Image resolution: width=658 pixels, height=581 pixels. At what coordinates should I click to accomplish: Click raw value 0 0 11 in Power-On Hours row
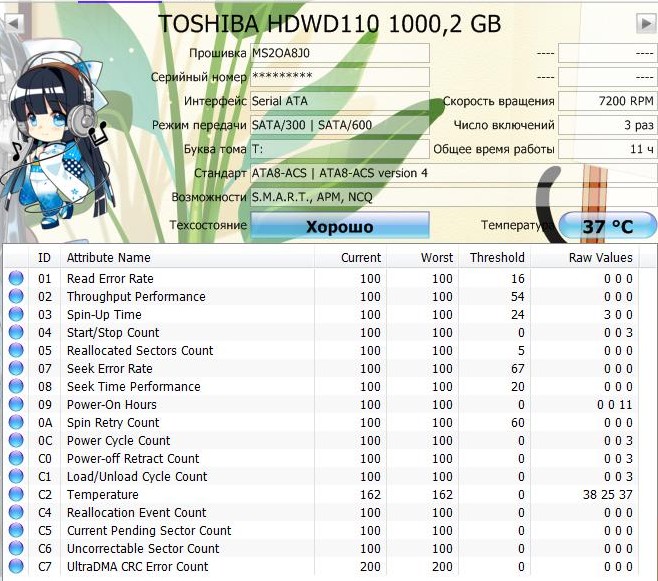[614, 405]
